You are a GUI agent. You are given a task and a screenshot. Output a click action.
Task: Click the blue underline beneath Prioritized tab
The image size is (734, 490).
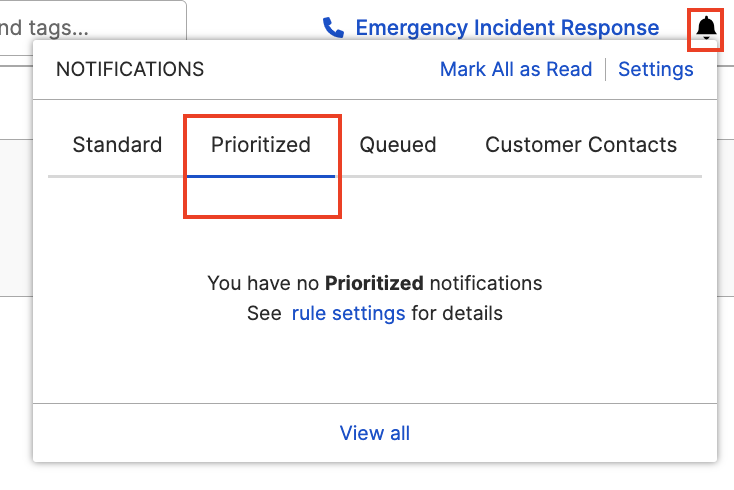coord(261,176)
